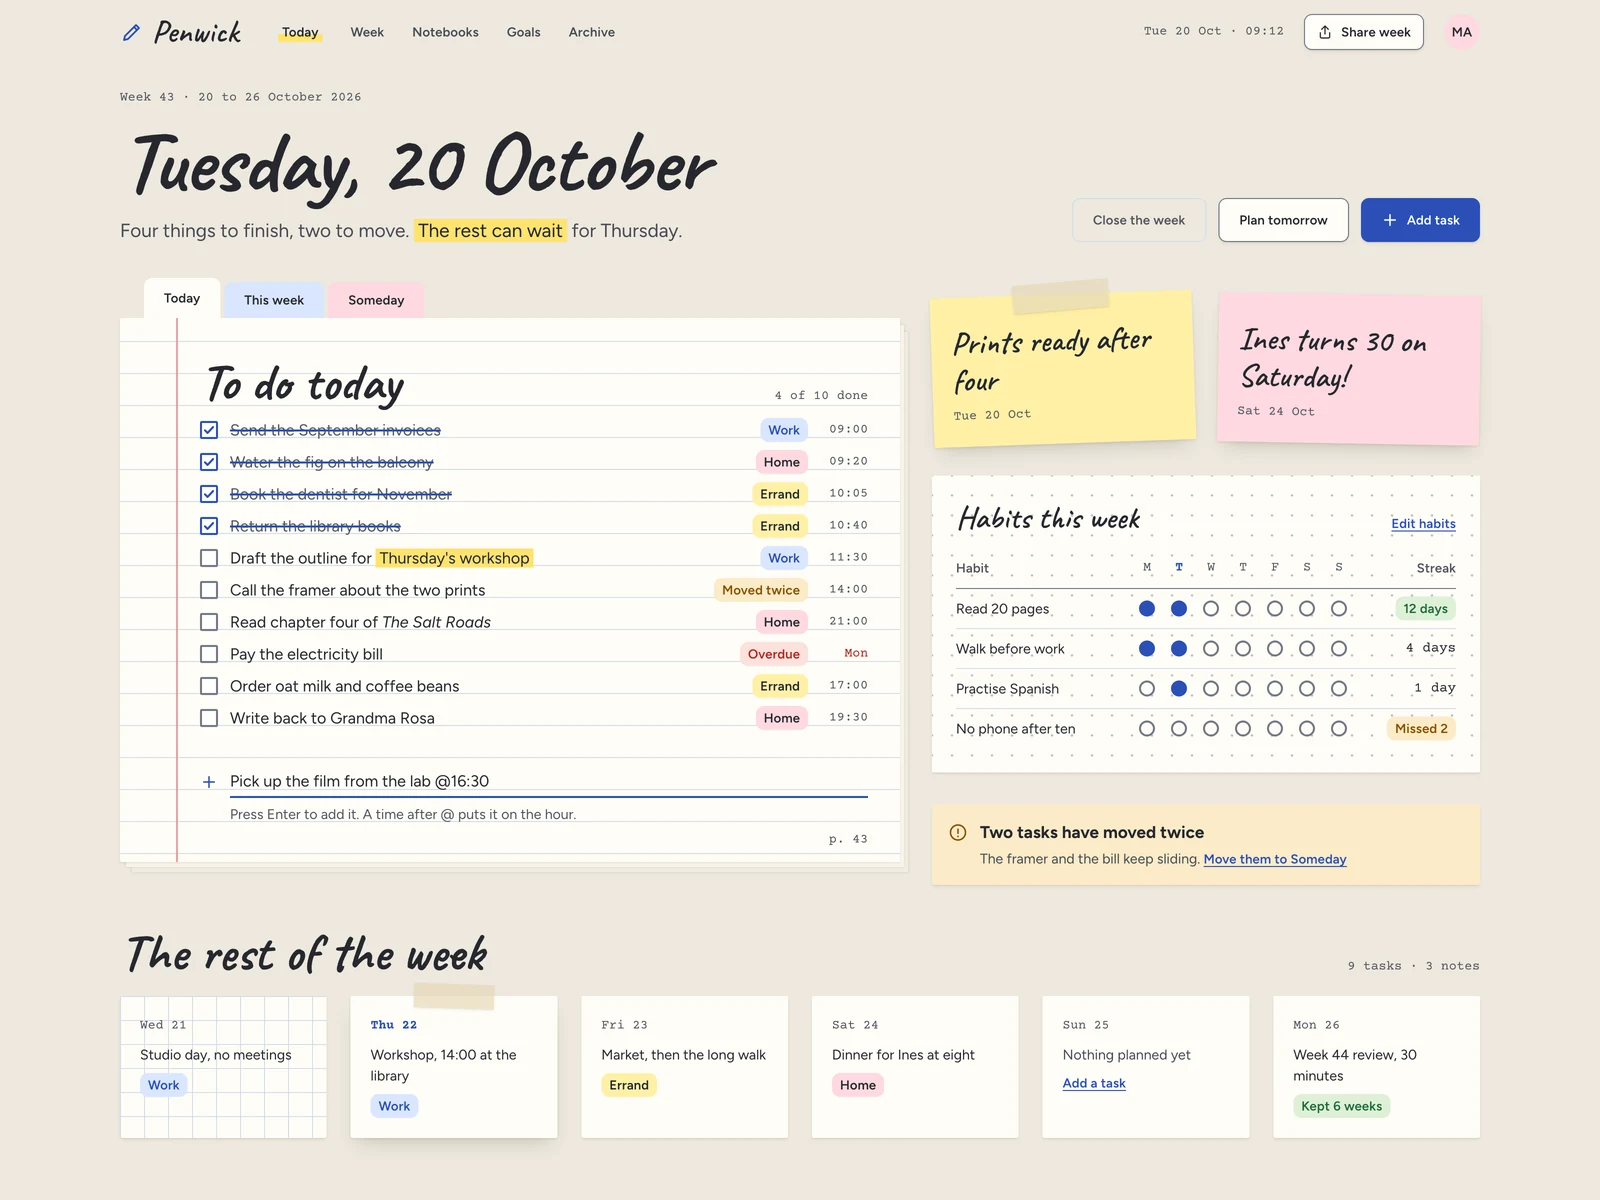Mark Read 20 pages done for Wednesday
1600x1200 pixels.
coord(1211,608)
